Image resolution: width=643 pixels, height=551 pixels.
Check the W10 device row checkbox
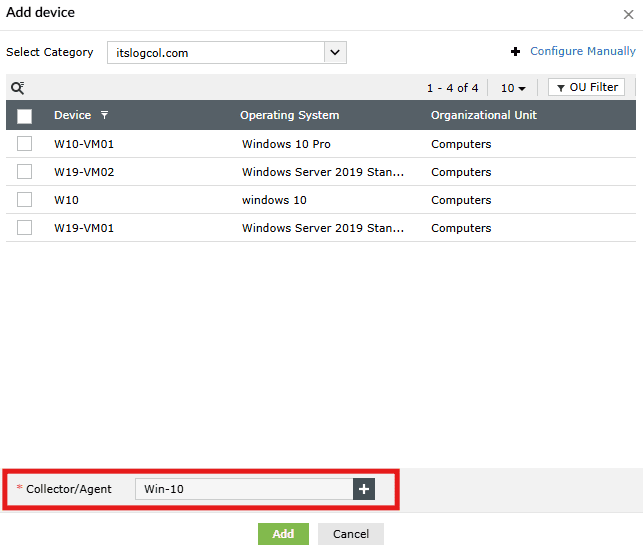[x=25, y=200]
